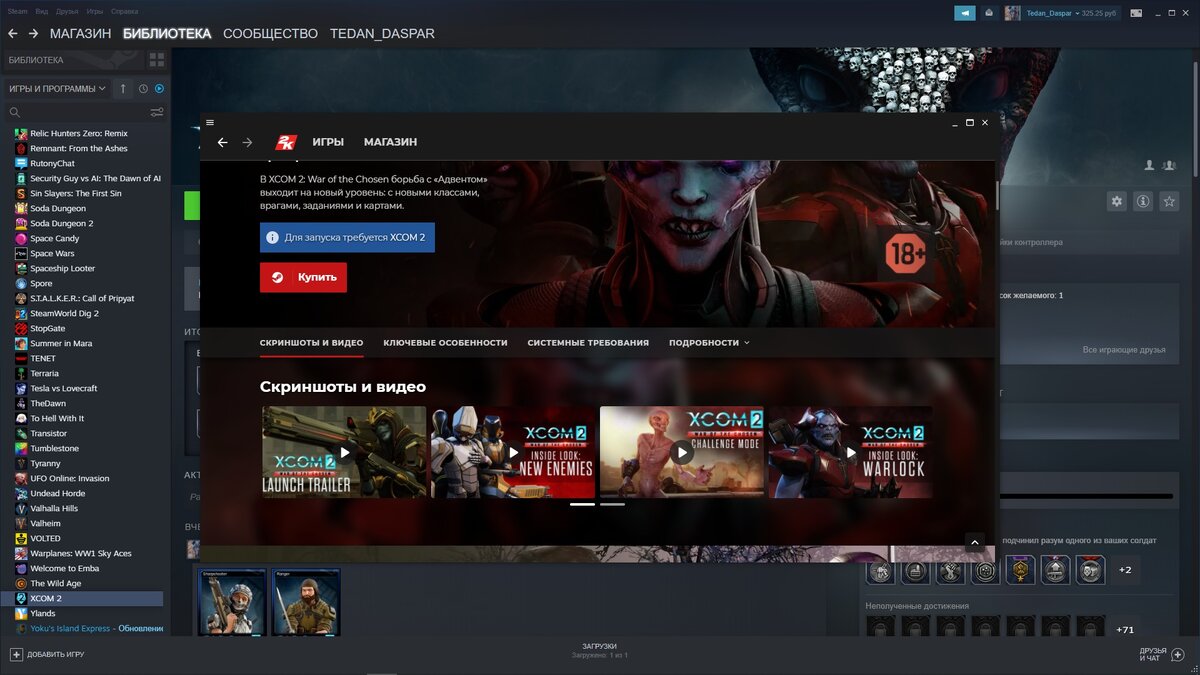Open Friends and Chat plus icon

pyautogui.click(x=1177, y=654)
